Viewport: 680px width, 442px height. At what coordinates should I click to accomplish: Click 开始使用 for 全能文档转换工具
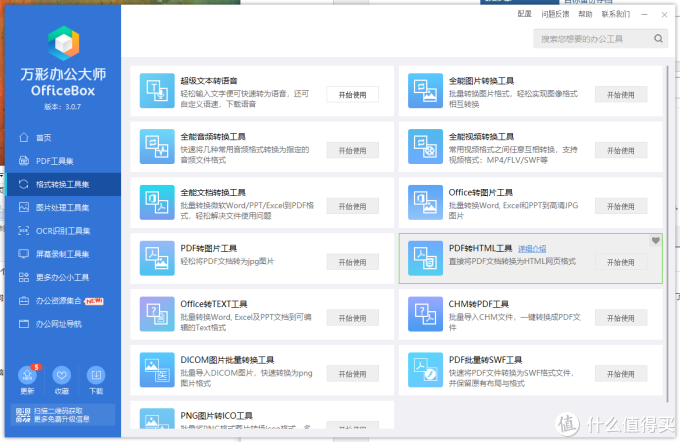pos(353,206)
